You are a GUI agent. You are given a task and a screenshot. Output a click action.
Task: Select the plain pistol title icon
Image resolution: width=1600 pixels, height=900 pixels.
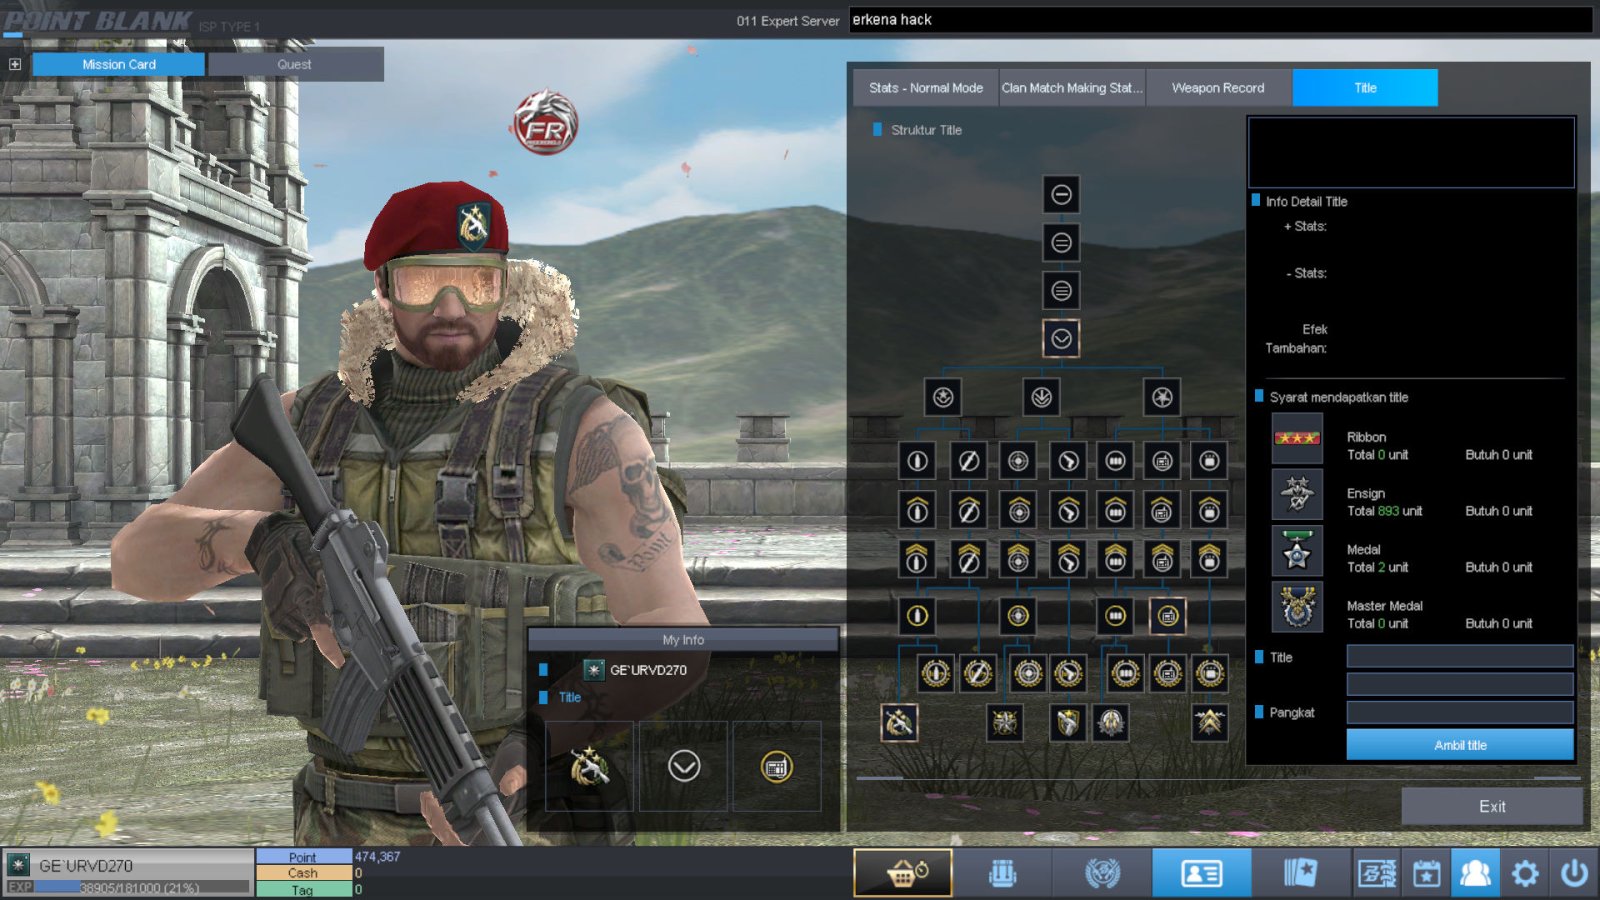[x=1068, y=461]
